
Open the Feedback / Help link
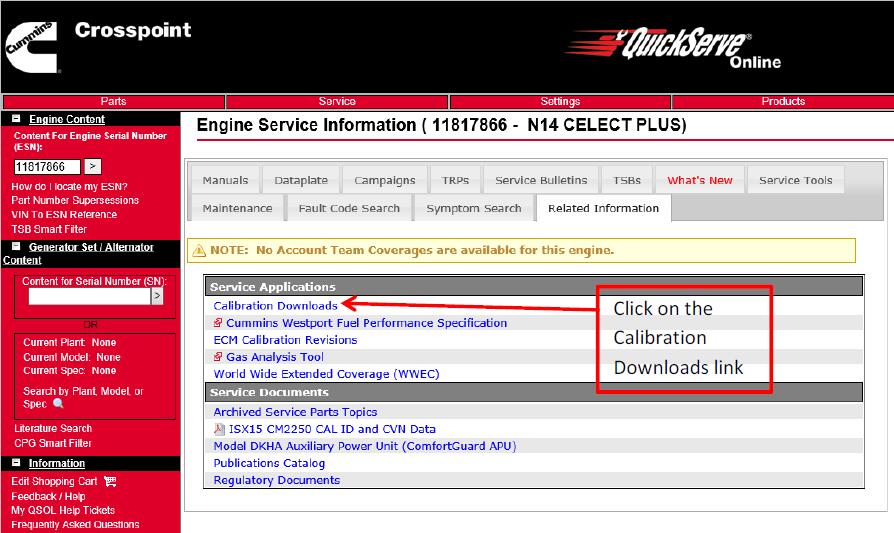[48, 496]
